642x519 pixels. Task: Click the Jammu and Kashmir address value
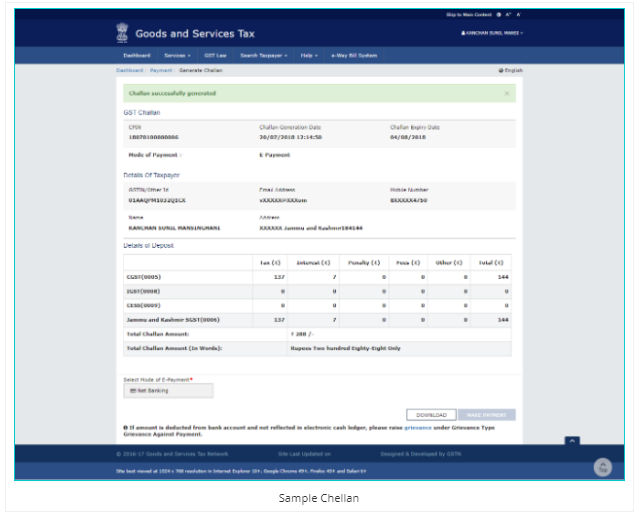click(311, 228)
